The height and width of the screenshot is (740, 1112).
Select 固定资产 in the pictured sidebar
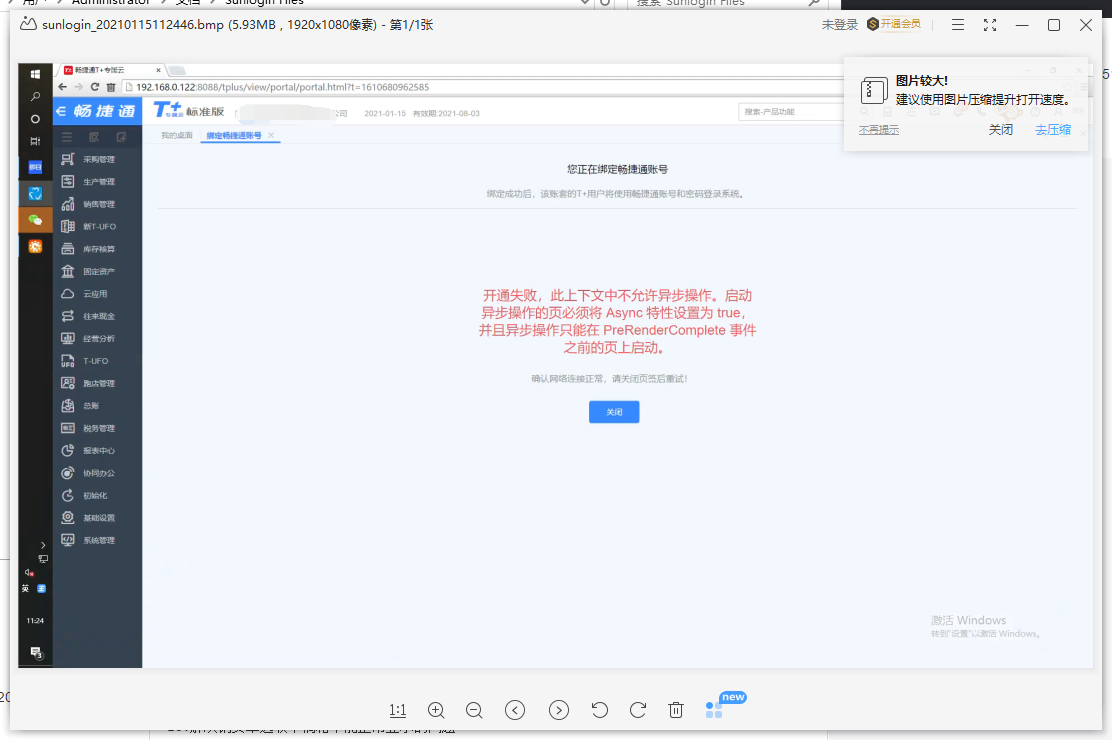tap(98, 272)
